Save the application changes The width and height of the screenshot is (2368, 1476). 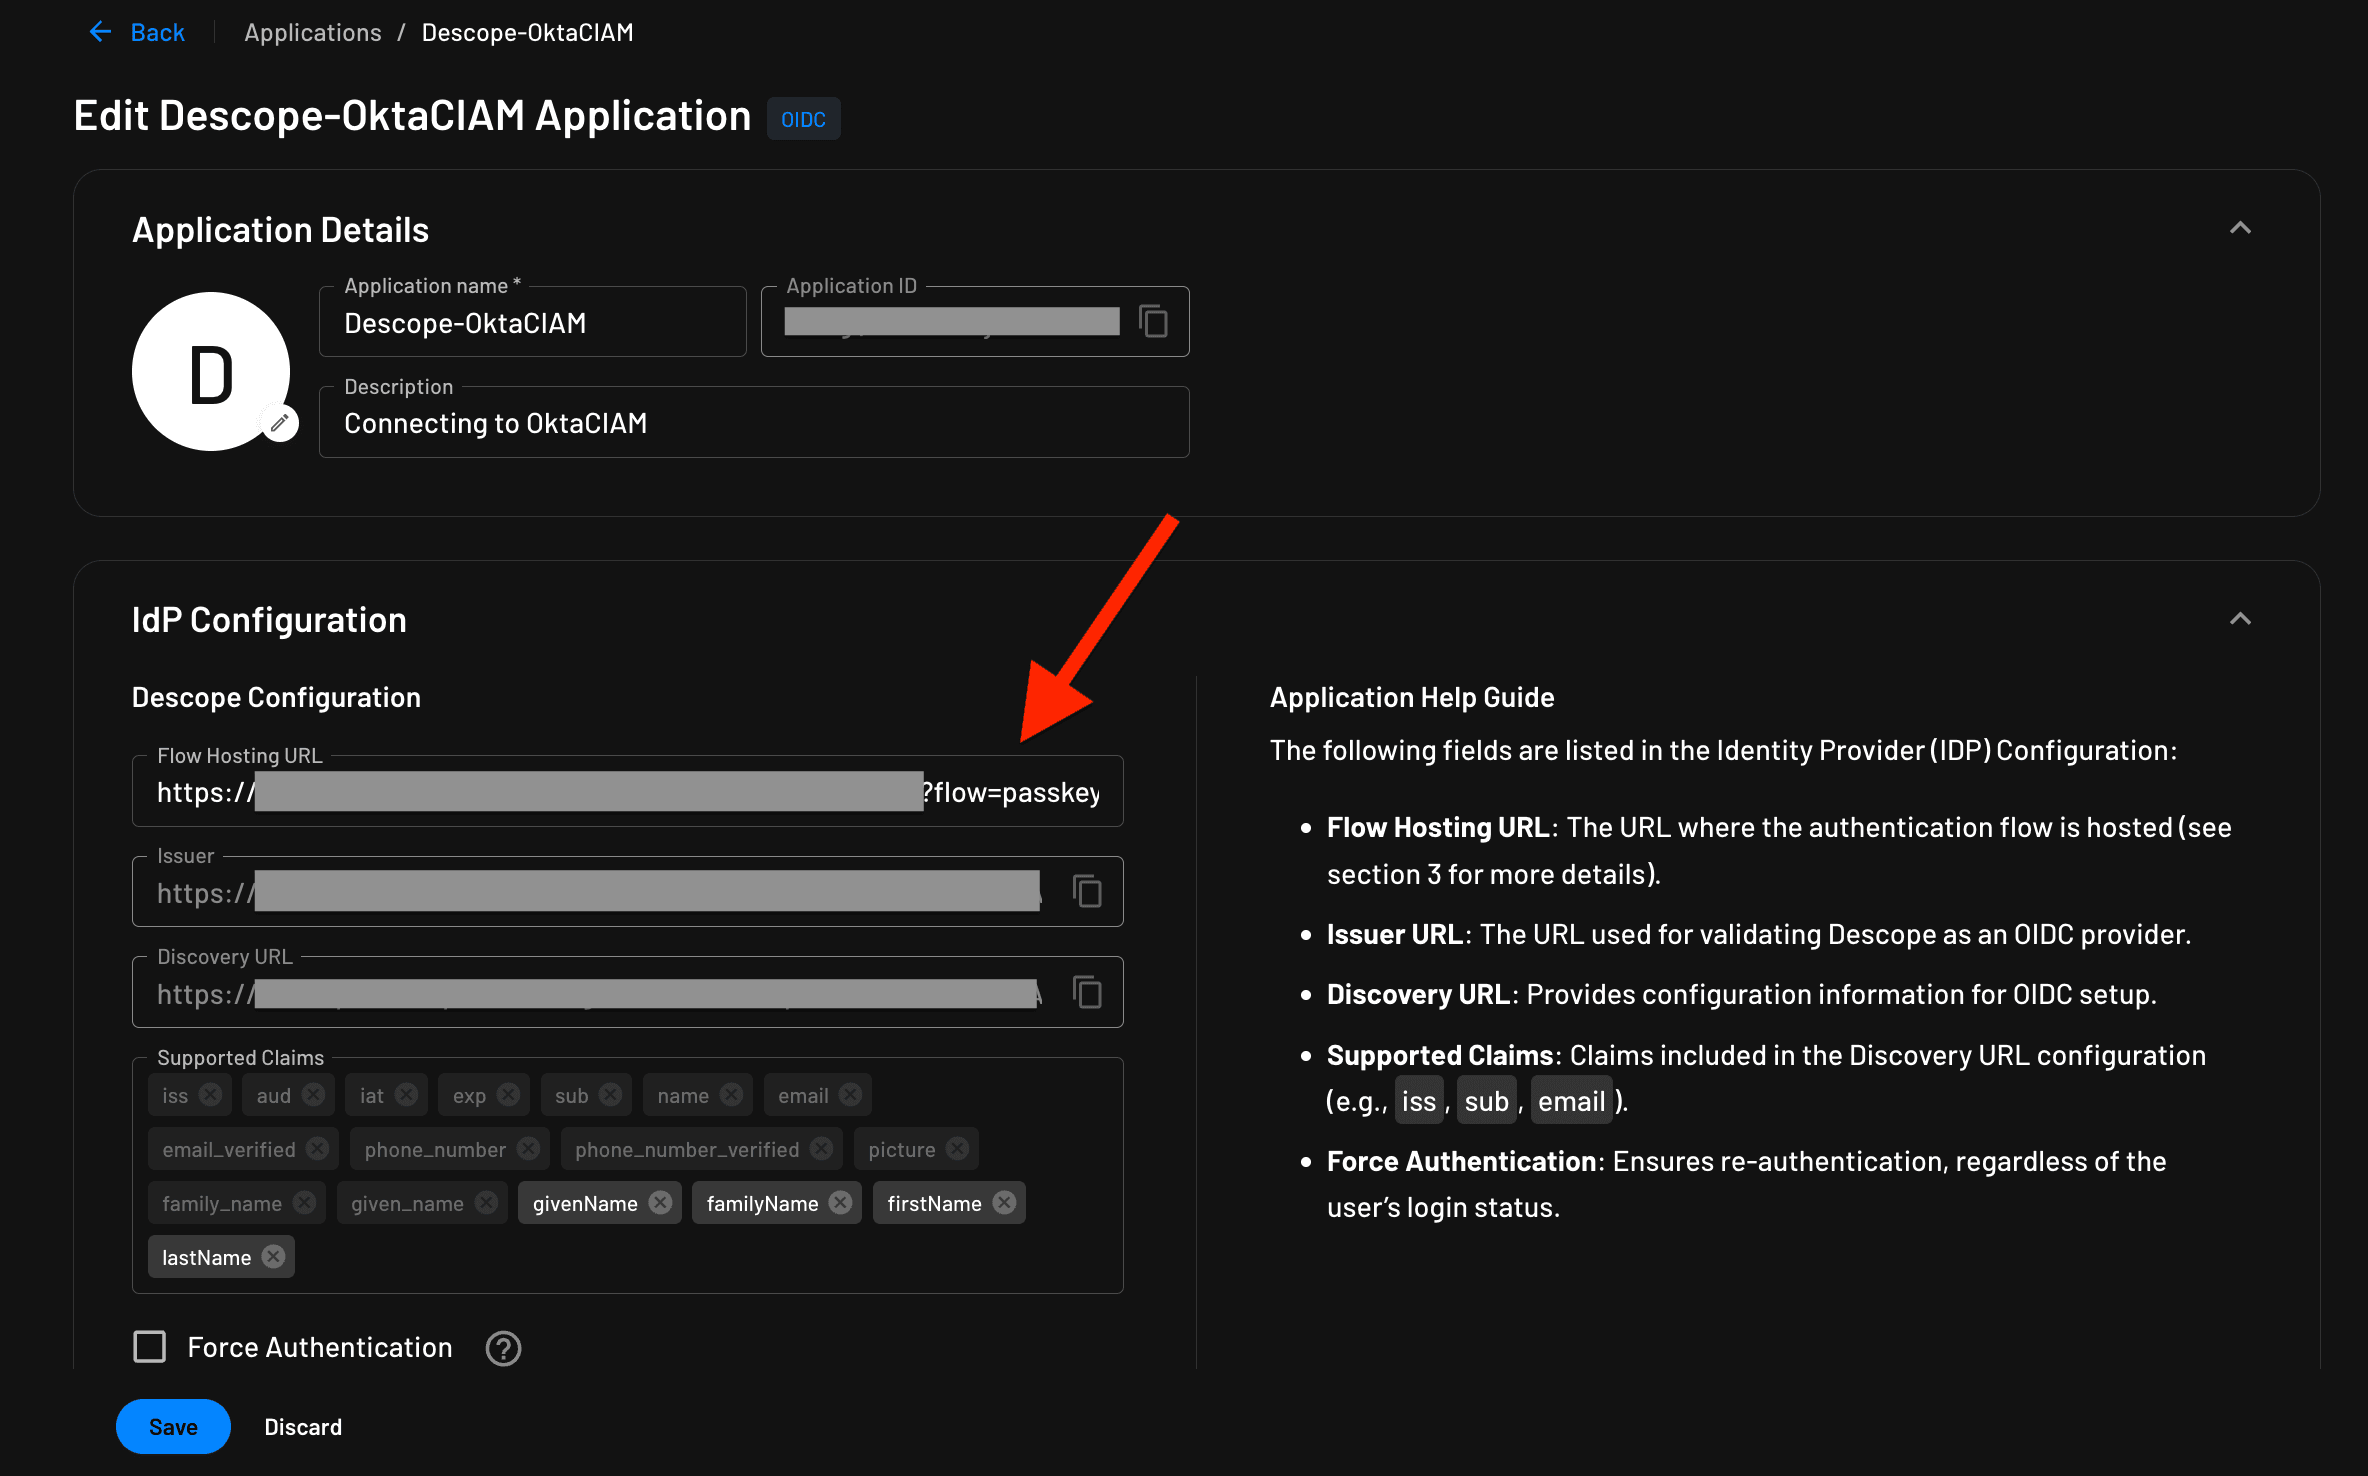tap(172, 1426)
